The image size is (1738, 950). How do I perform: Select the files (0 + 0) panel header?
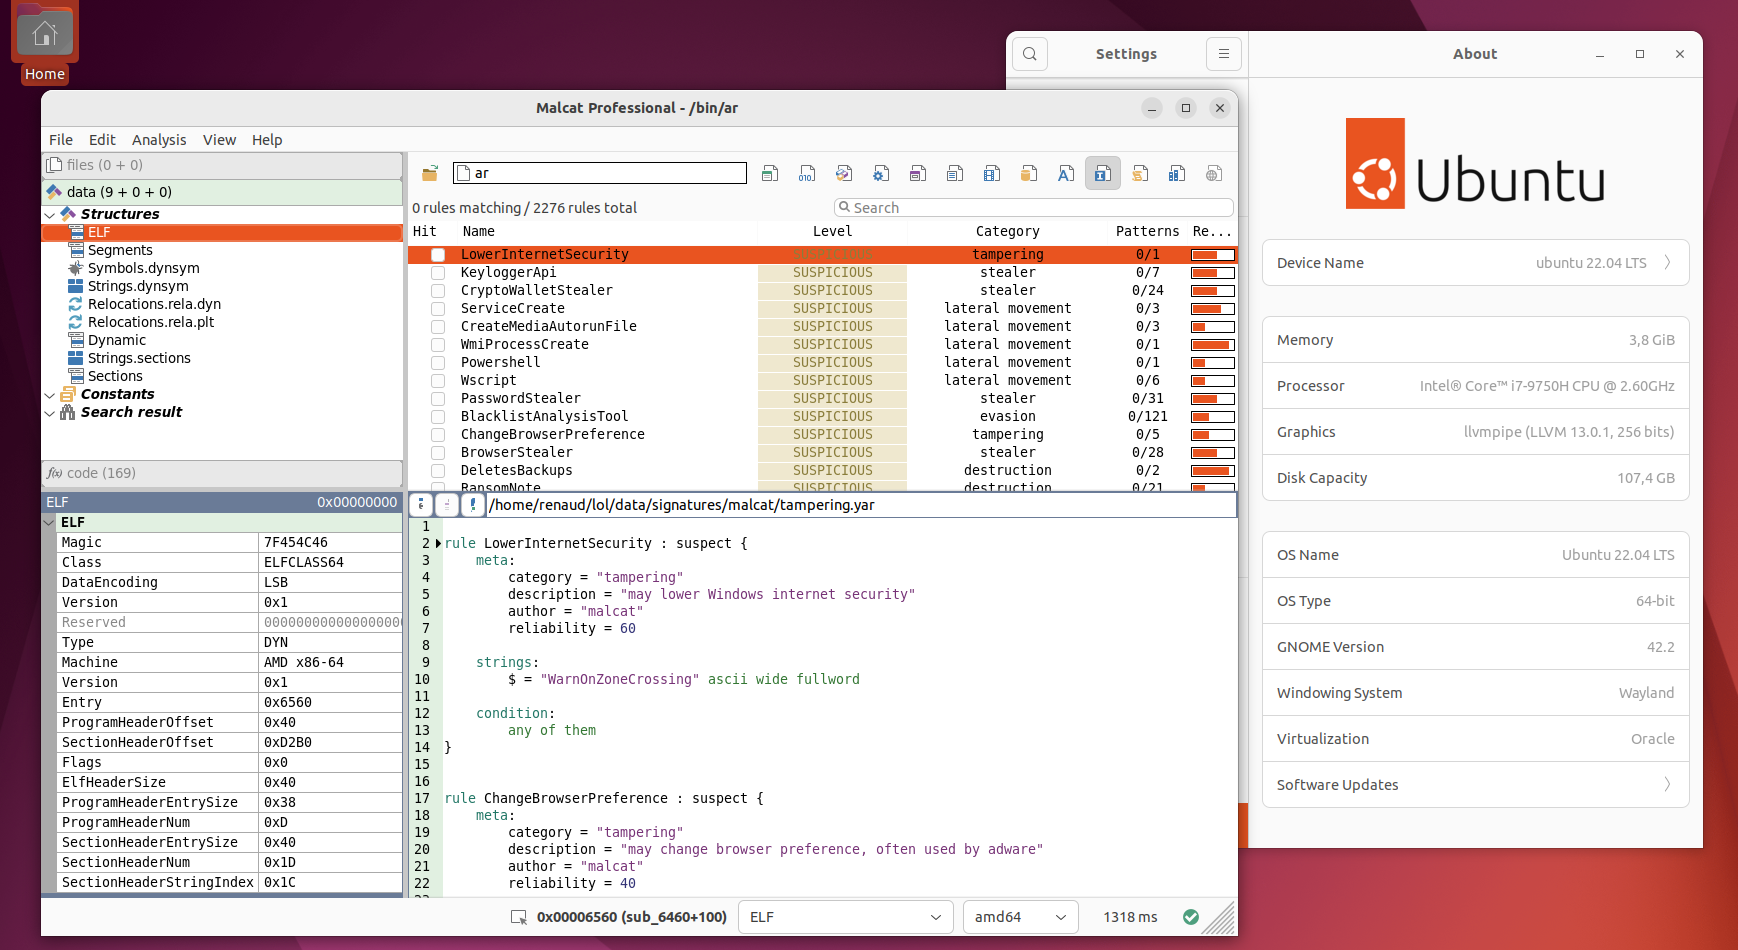coord(222,165)
